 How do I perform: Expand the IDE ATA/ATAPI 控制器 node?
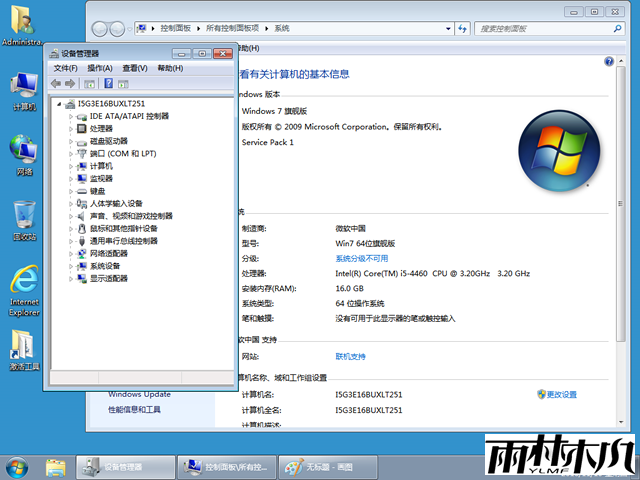(71, 117)
